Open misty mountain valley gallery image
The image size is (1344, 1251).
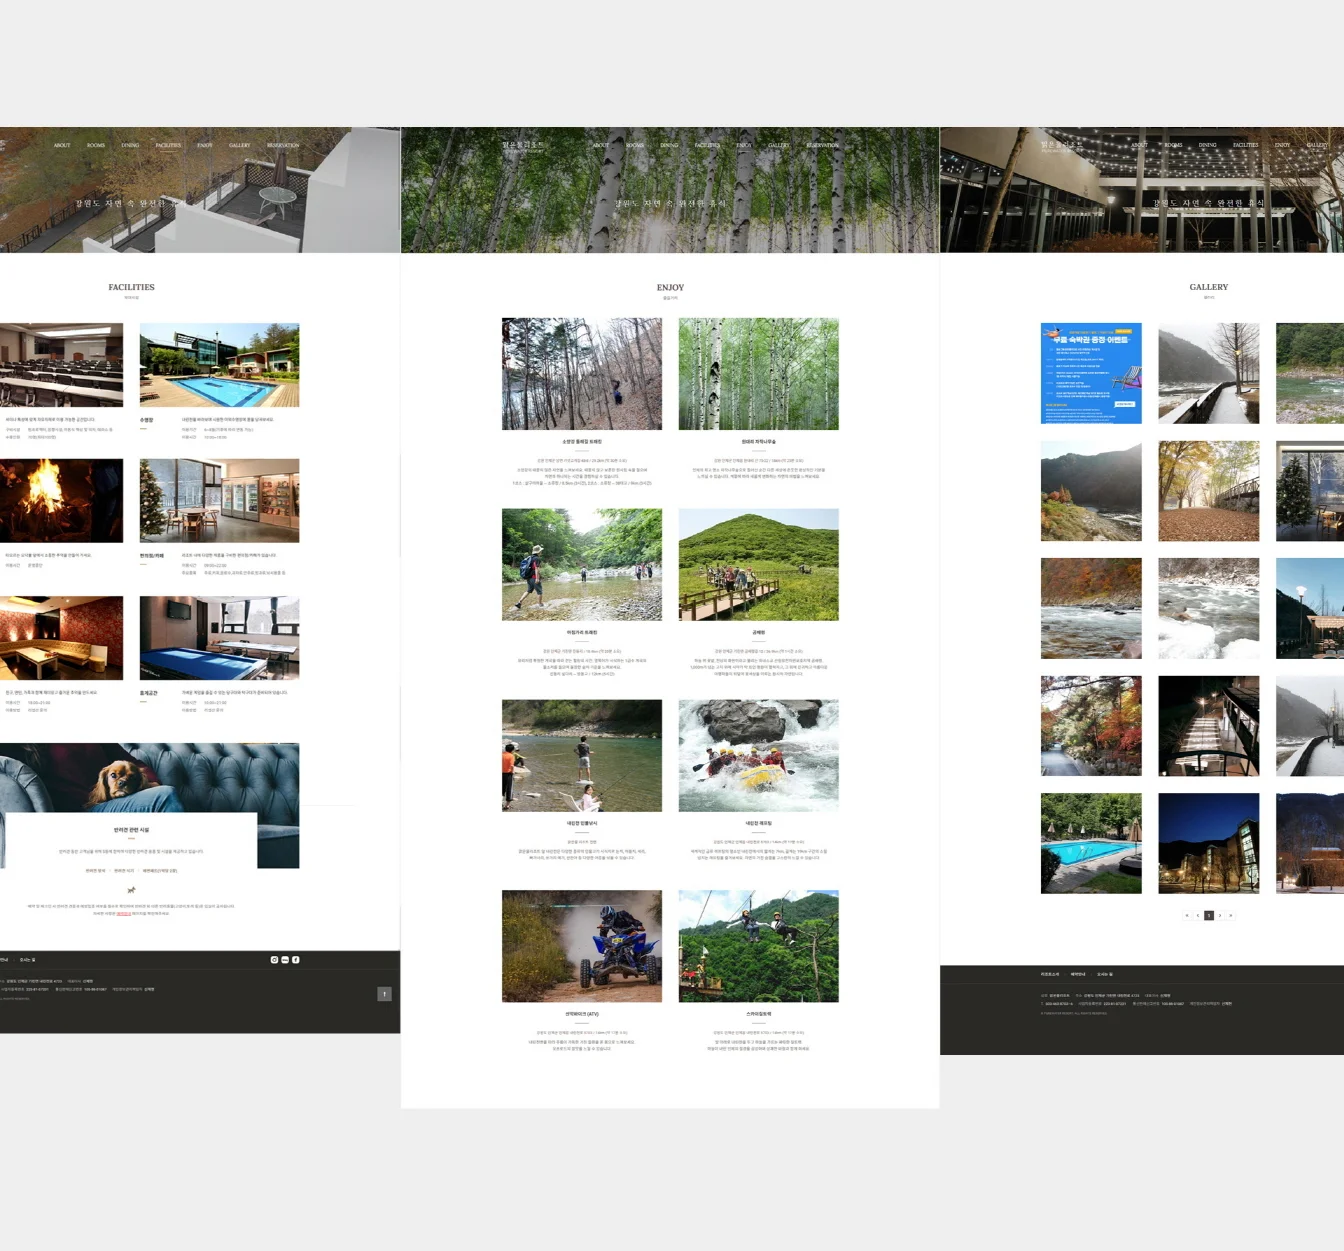click(1091, 491)
